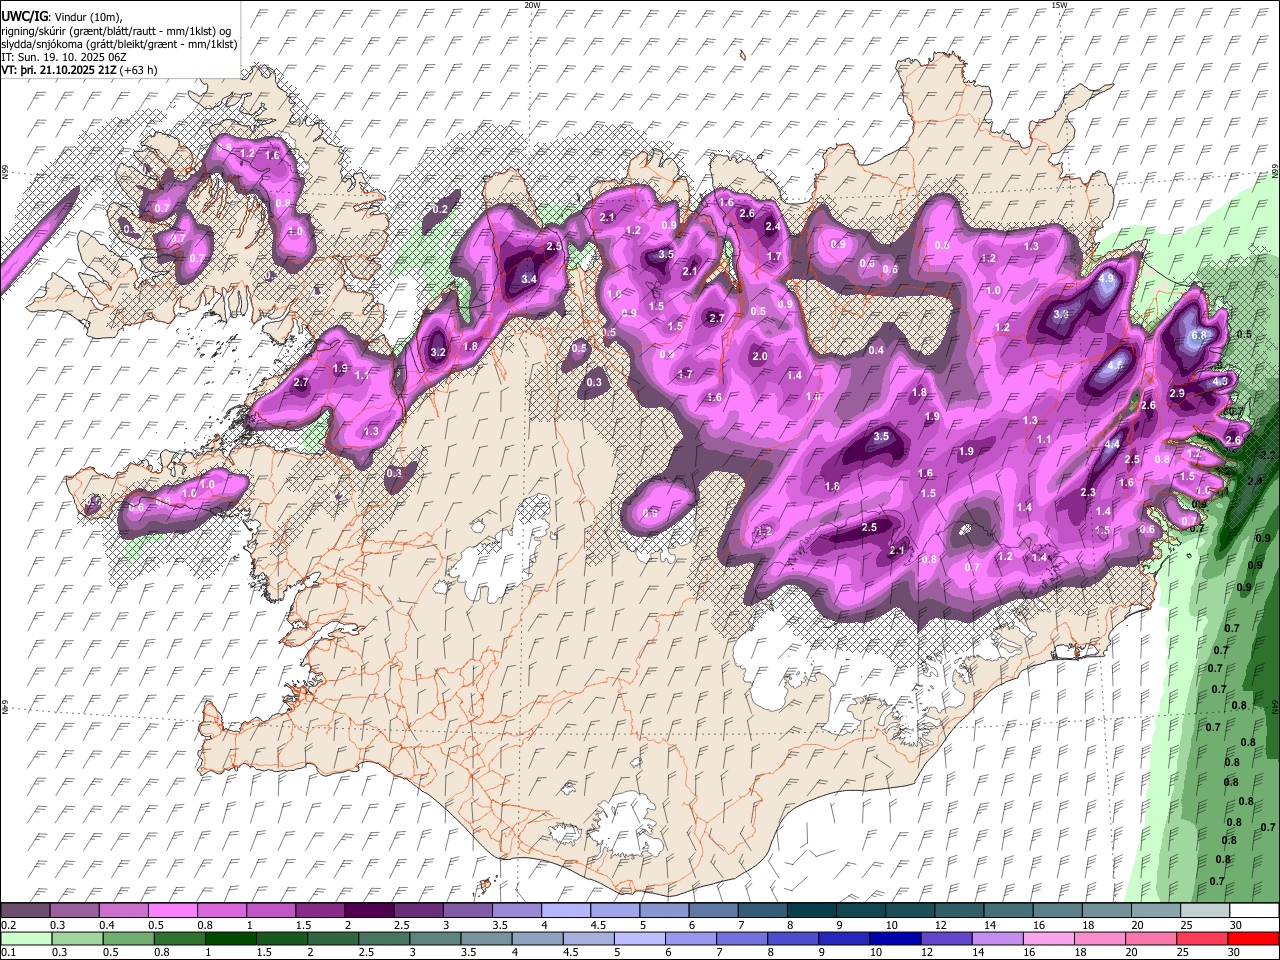Screen dimensions: 1280x960
Task: Click the 2.0 precipitation value on the map
Action: (x=760, y=356)
